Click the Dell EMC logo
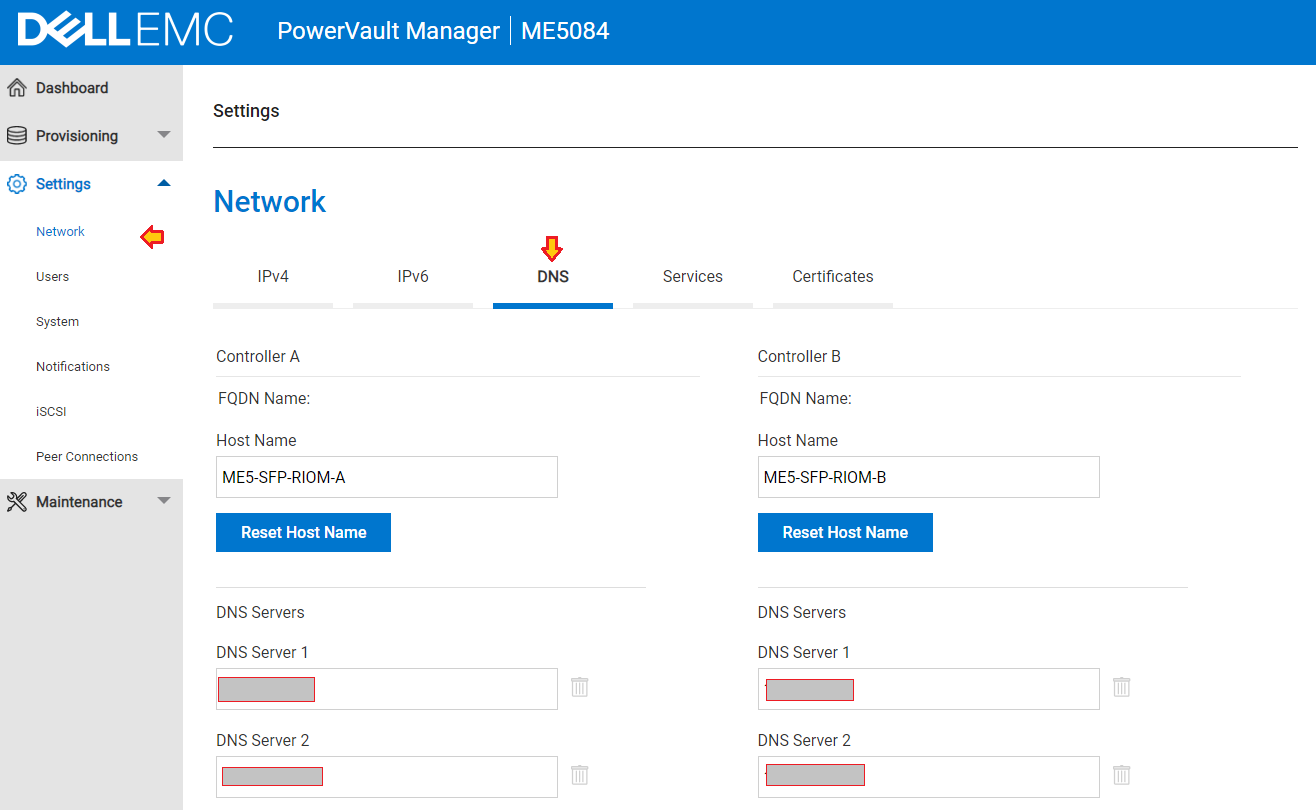The image size is (1316, 810). pos(125,31)
